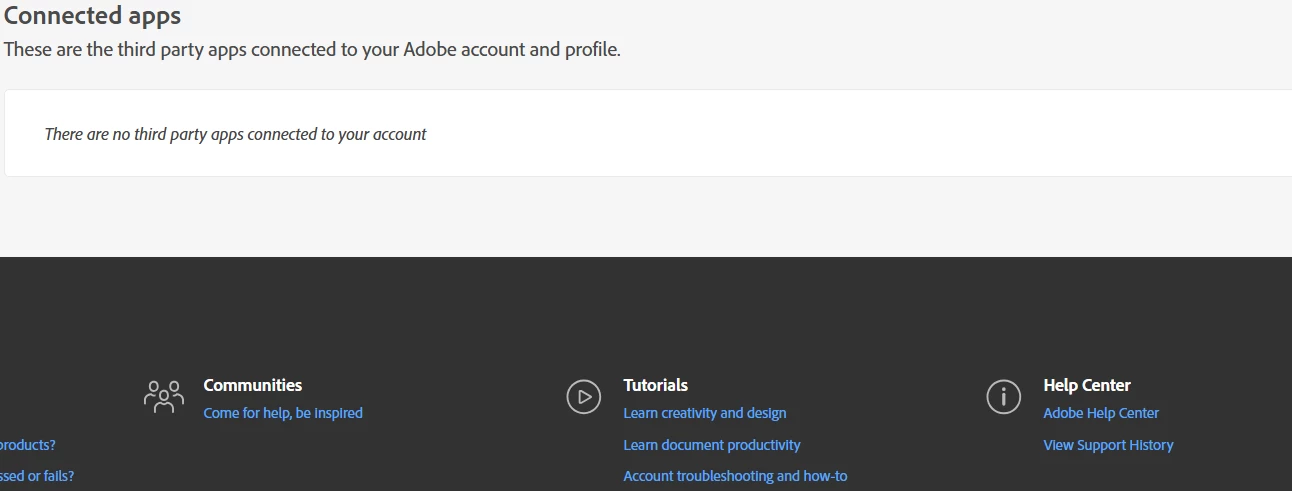Click the Tutorials heading in footer
The width and height of the screenshot is (1292, 491).
[x=655, y=385]
